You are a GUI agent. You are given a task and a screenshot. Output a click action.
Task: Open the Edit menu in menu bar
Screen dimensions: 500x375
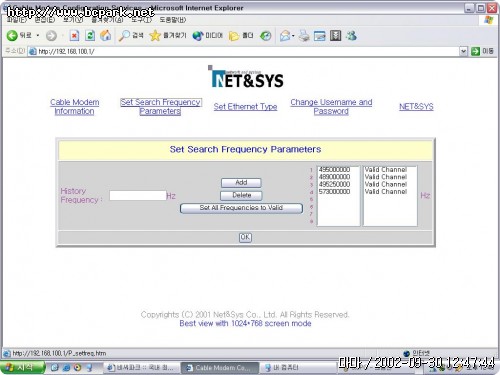pos(45,20)
